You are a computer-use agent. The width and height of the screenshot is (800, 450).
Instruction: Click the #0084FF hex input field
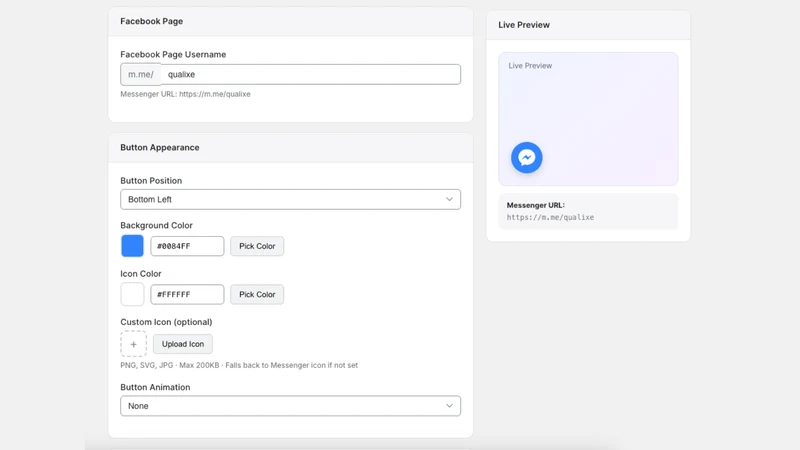point(187,246)
